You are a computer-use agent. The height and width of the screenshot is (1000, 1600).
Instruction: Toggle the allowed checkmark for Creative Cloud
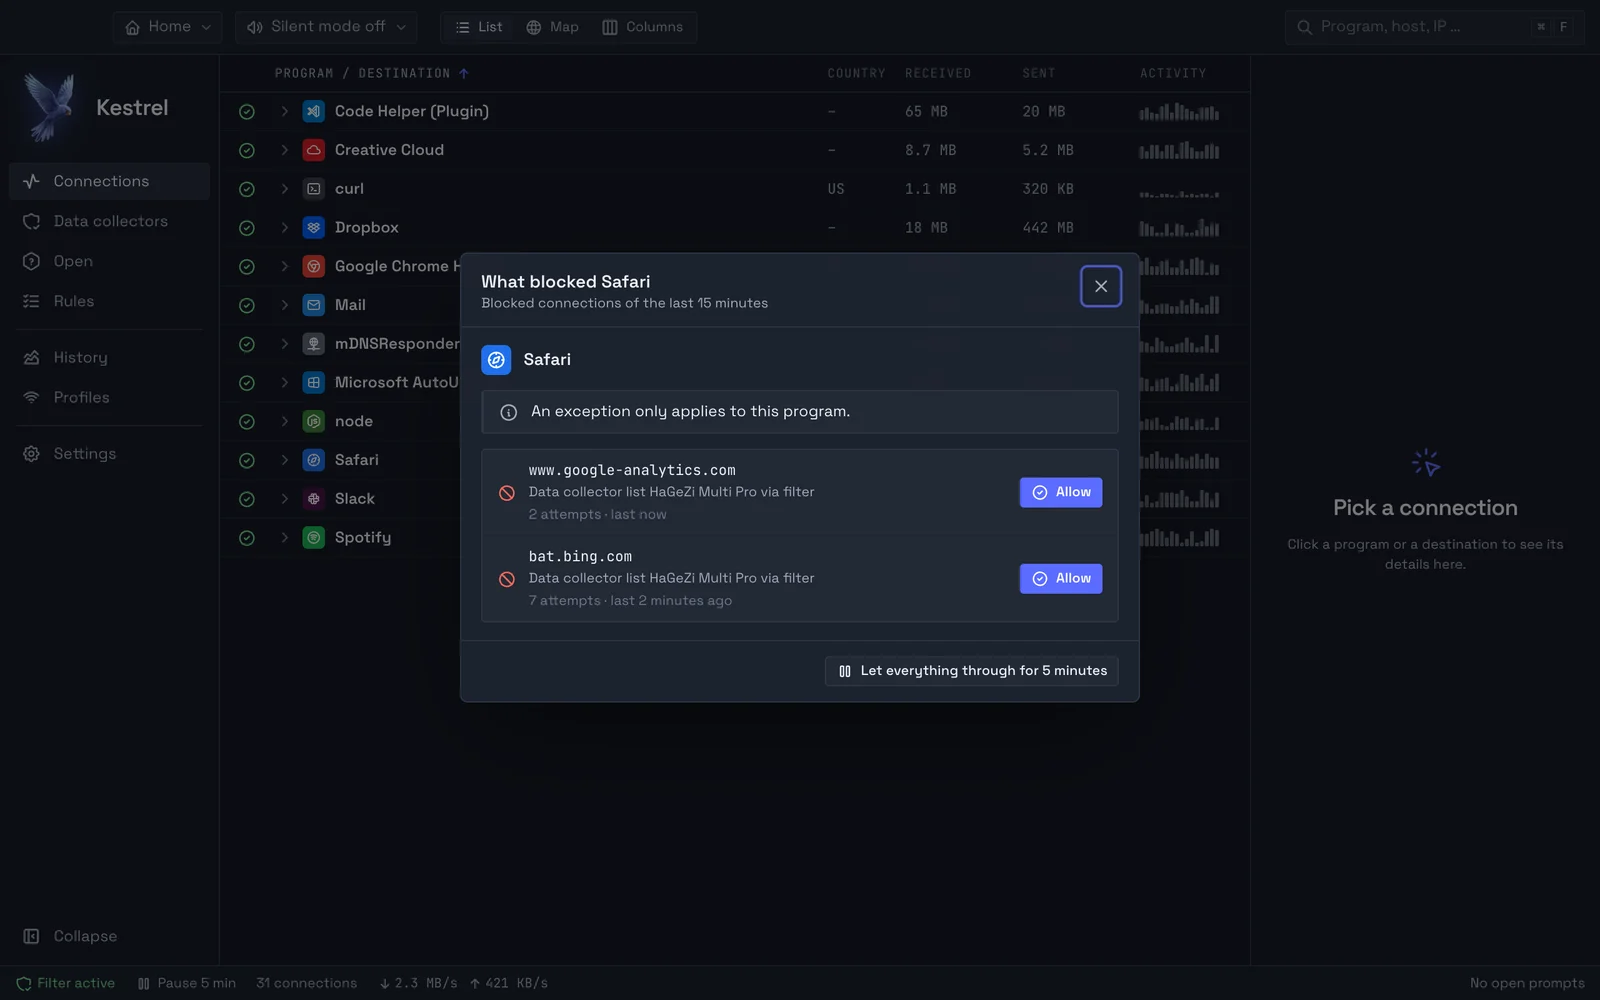click(247, 151)
